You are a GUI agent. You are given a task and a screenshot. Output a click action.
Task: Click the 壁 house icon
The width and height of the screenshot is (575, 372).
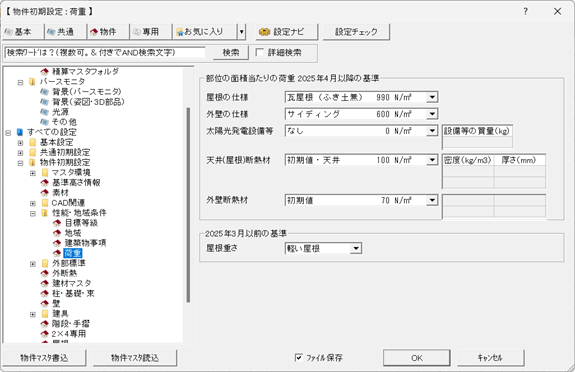pyautogui.click(x=45, y=303)
